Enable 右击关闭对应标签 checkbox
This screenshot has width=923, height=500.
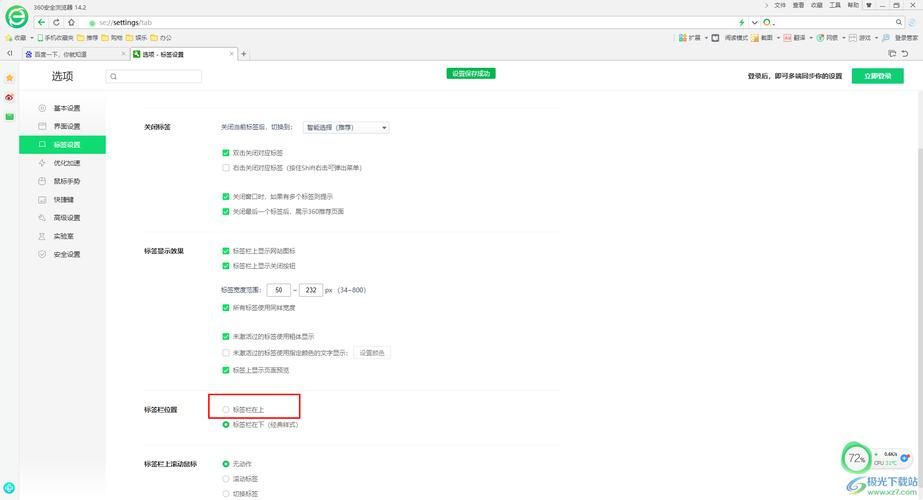pyautogui.click(x=226, y=168)
